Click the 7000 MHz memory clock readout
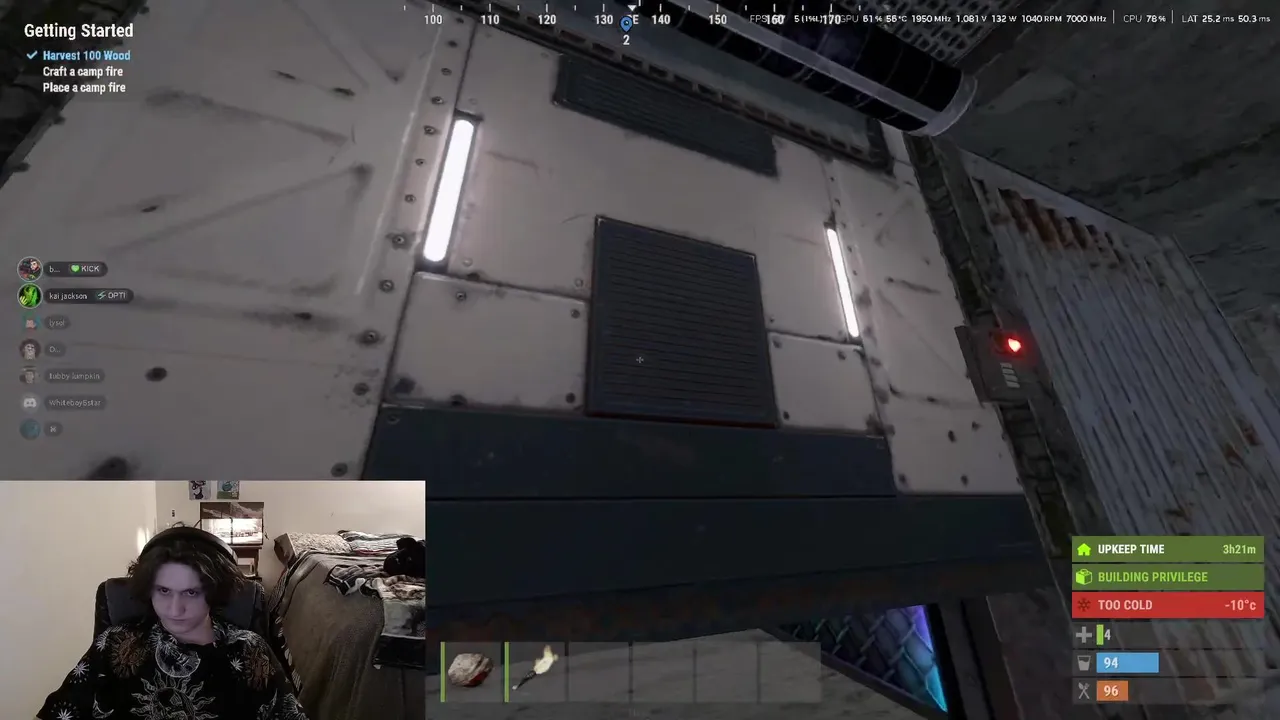This screenshot has width=1280, height=720. click(x=1085, y=19)
